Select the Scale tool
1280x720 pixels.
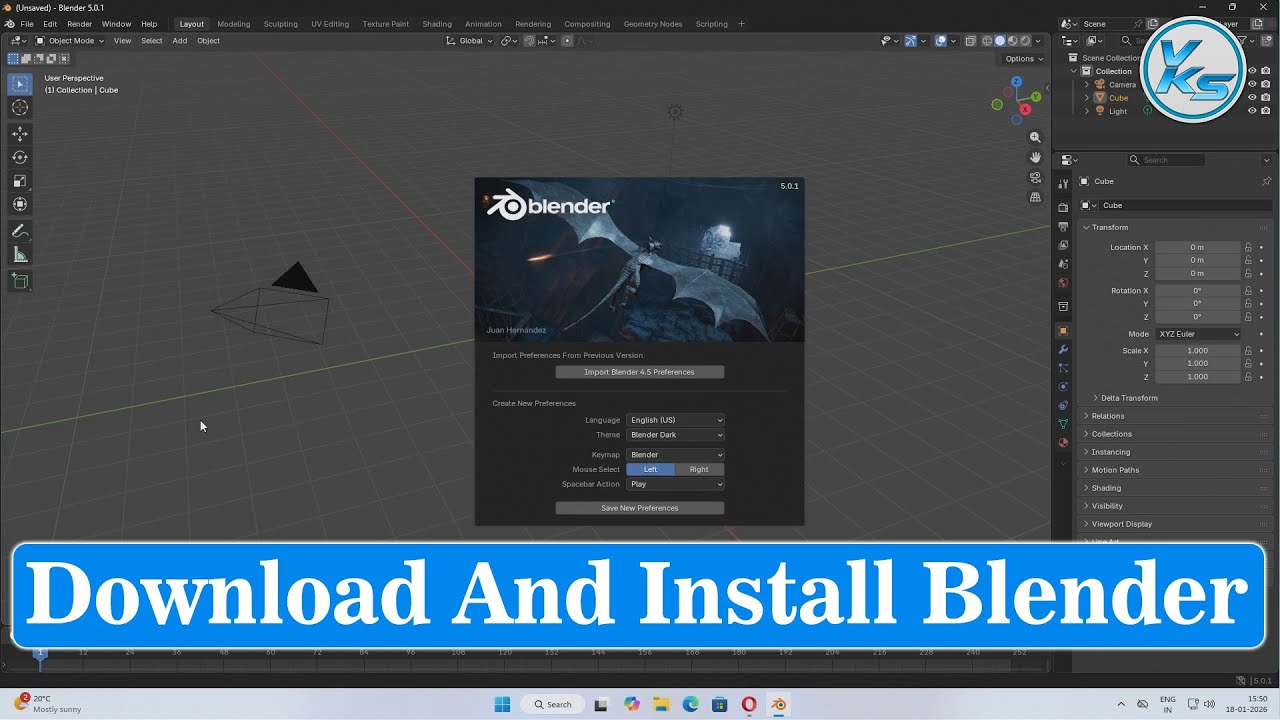(20, 181)
